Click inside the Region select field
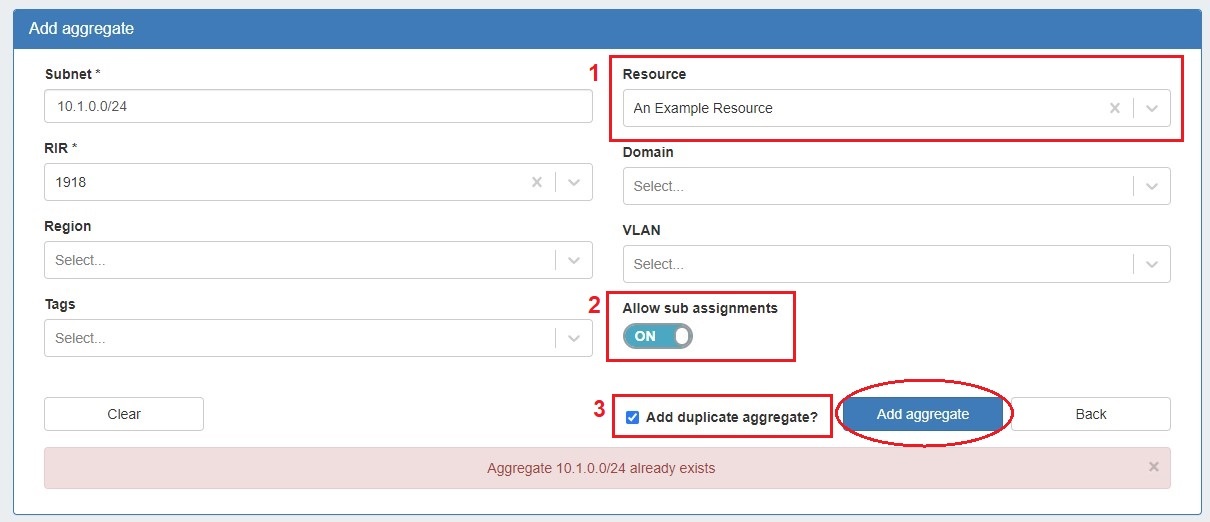This screenshot has height=522, width=1210. coord(298,260)
